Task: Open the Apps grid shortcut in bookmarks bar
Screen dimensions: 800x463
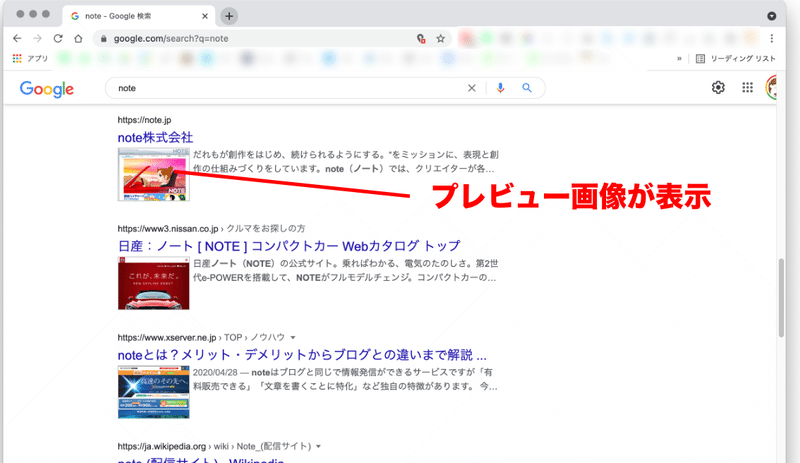Action: click(17, 59)
